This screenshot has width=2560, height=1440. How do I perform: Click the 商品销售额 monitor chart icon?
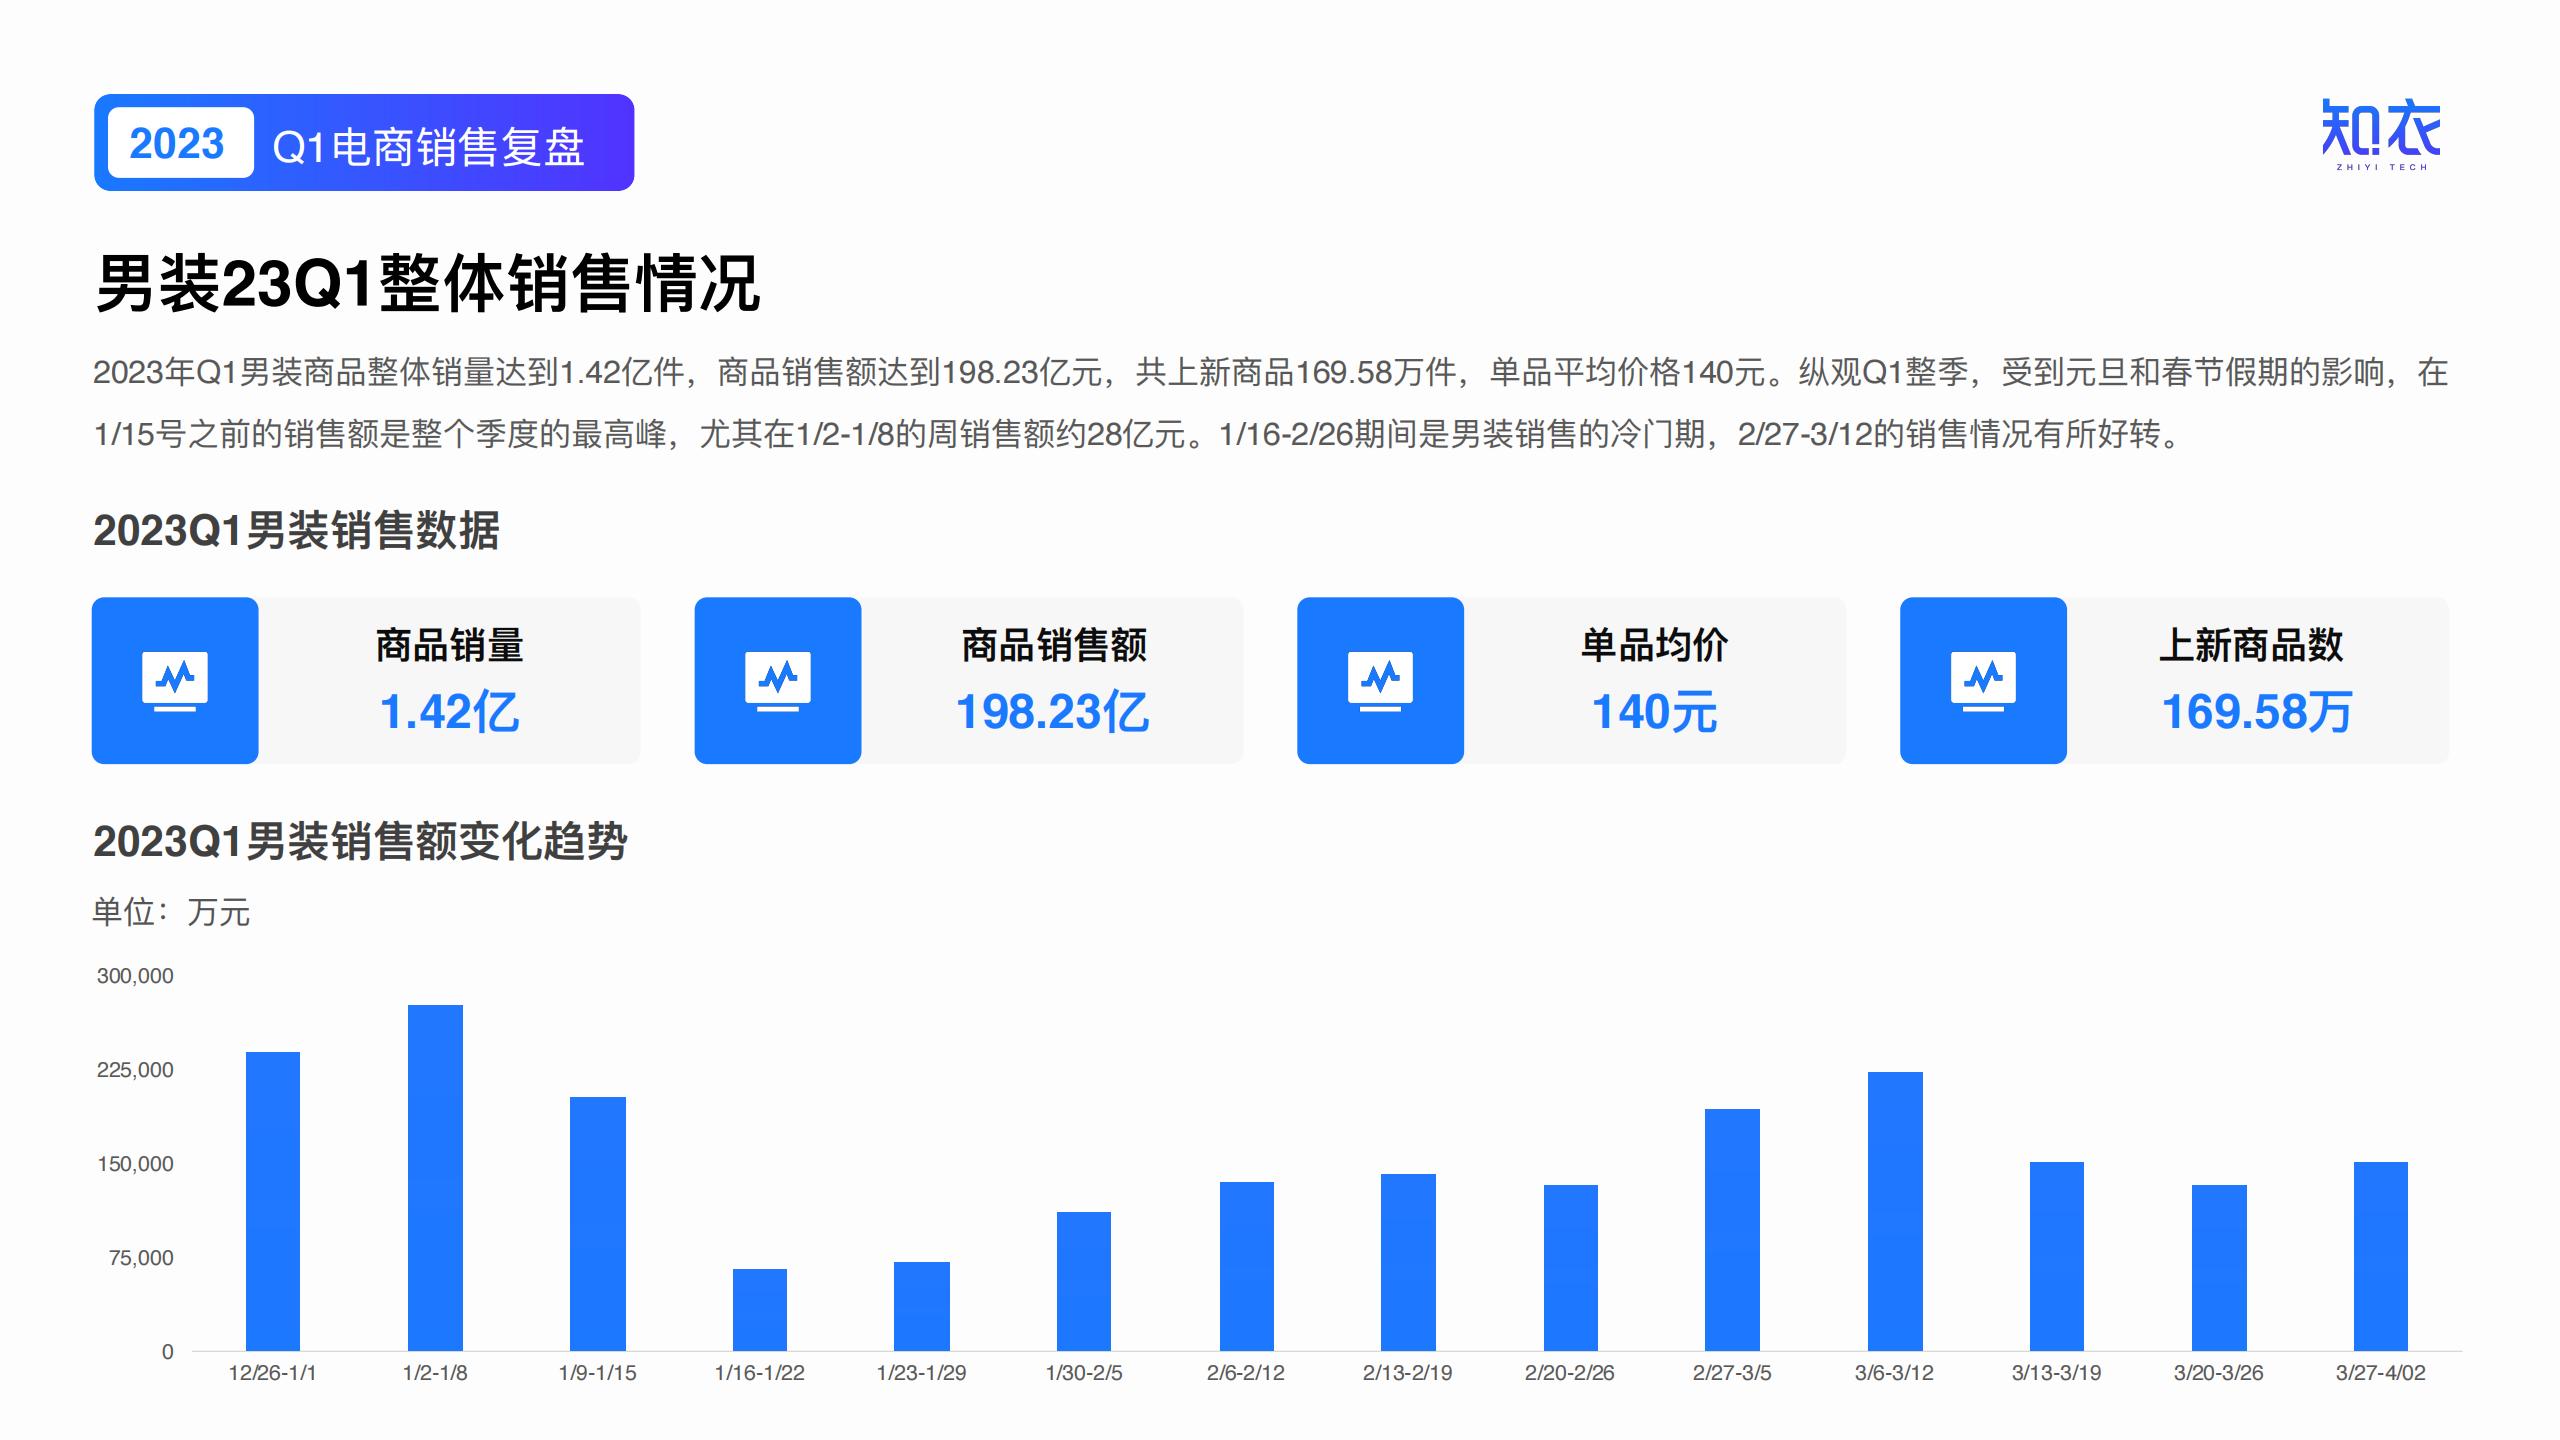pyautogui.click(x=778, y=681)
